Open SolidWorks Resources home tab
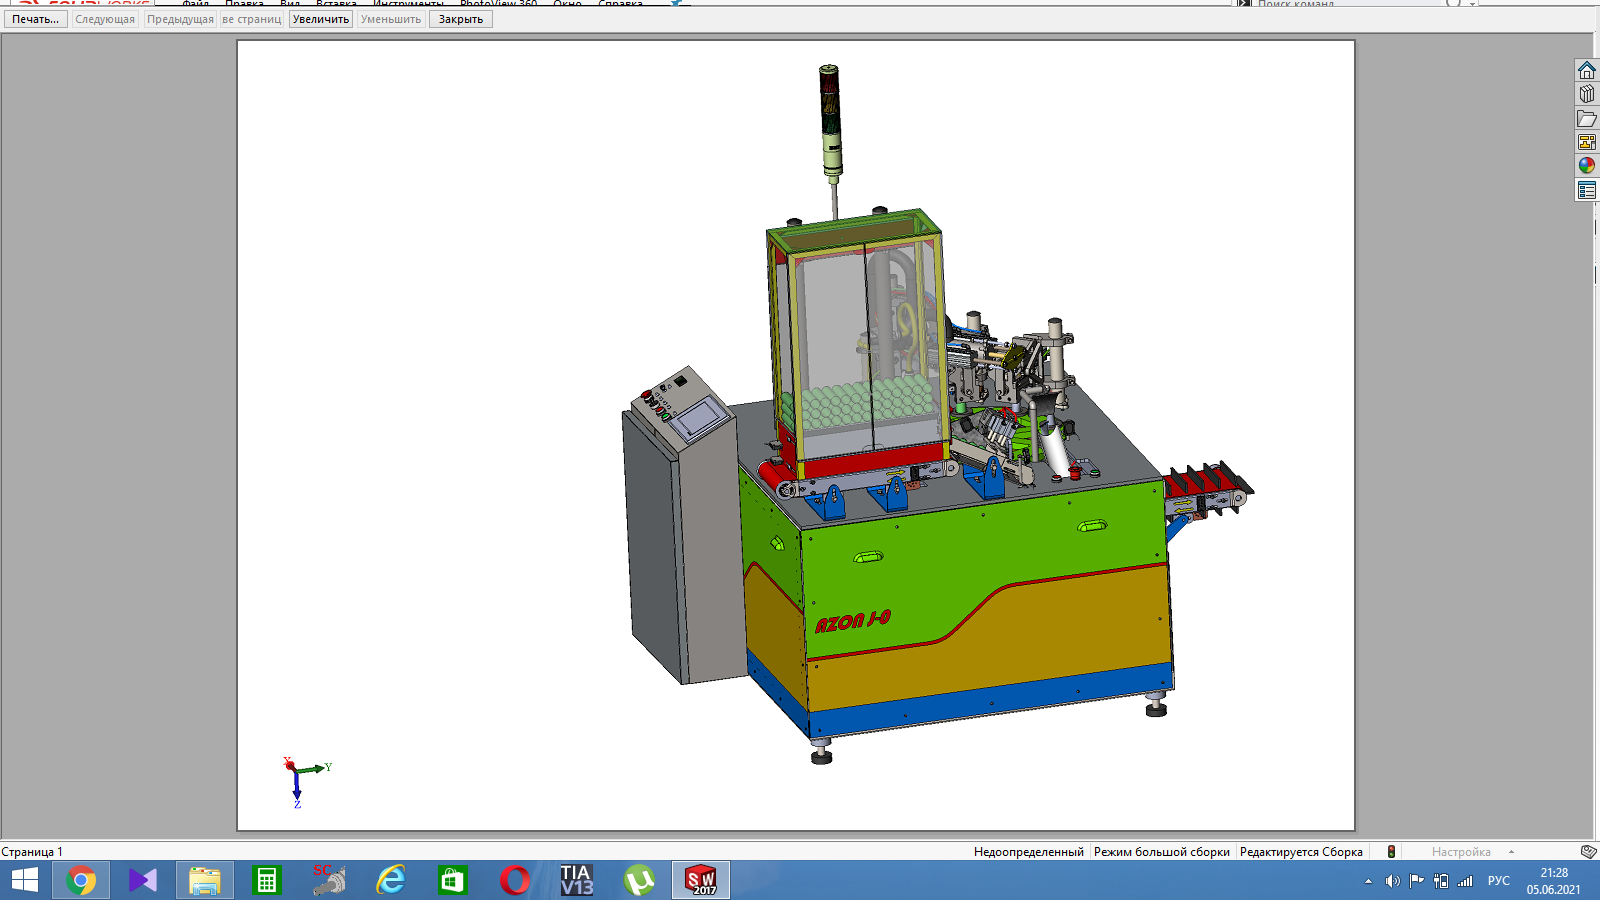This screenshot has height=900, width=1600. (x=1586, y=70)
